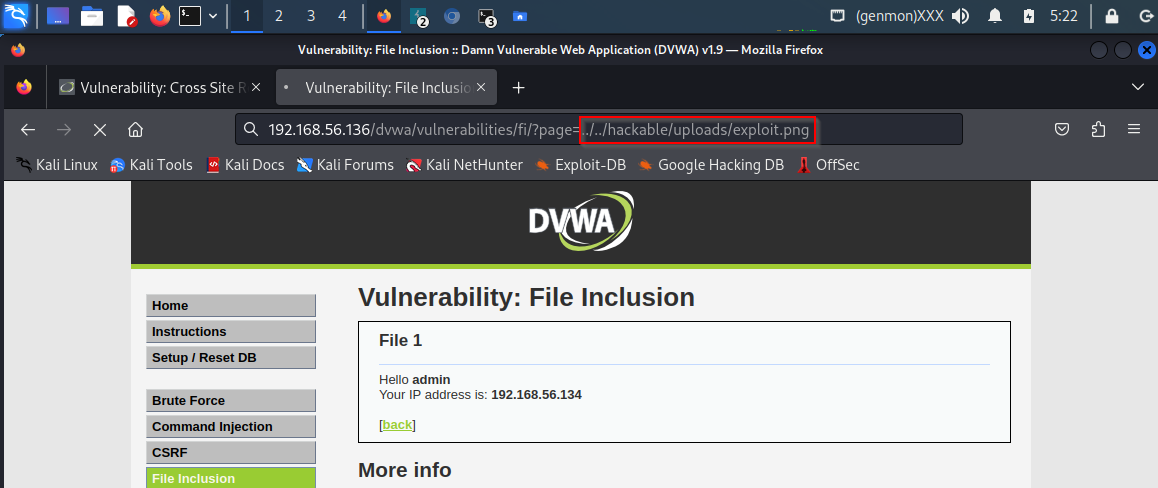Viewport: 1158px width, 488px height.
Task: Stop loading the page
Action: click(100, 130)
